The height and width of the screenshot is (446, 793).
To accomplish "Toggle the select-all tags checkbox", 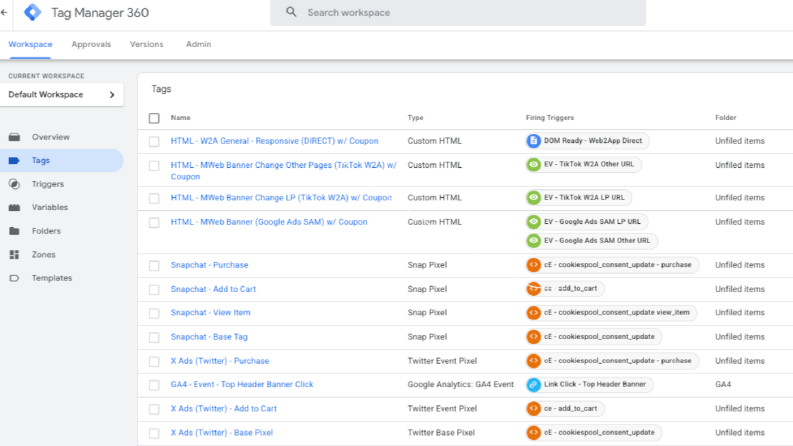I will (154, 118).
